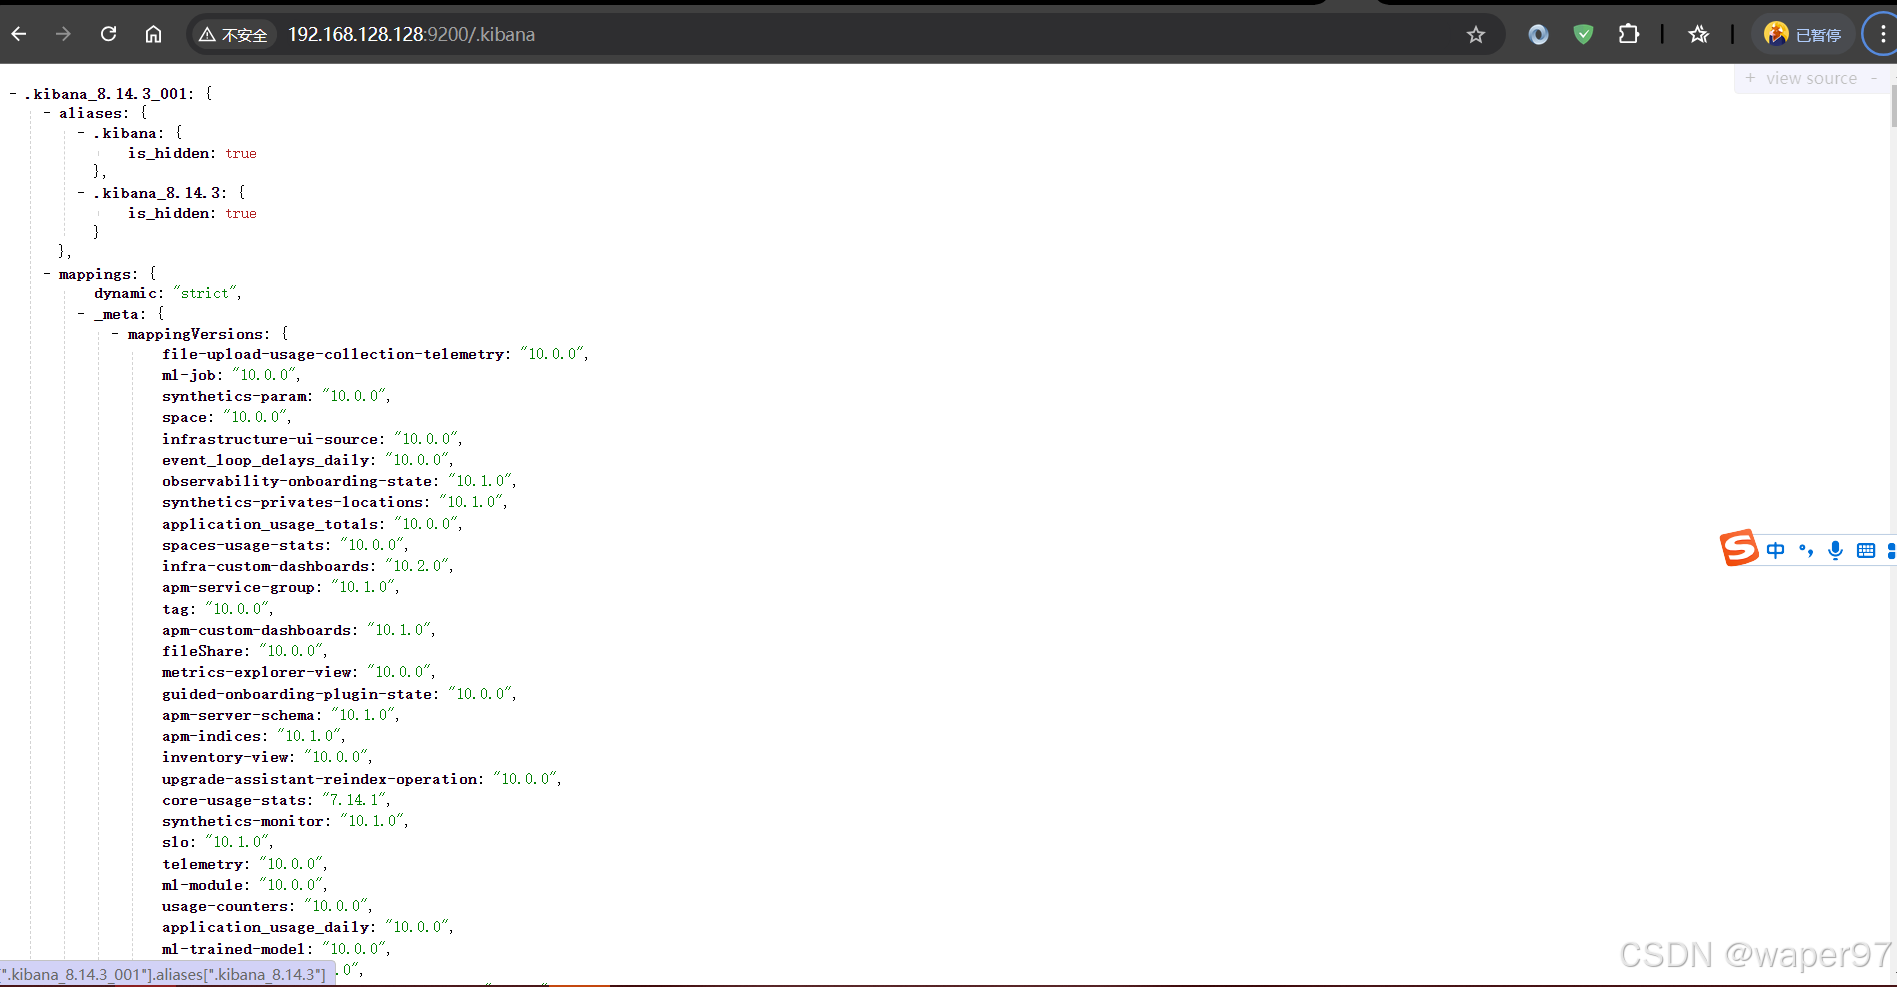This screenshot has height=987, width=1897.
Task: Open the Sogou soft keyboard
Action: [1865, 550]
